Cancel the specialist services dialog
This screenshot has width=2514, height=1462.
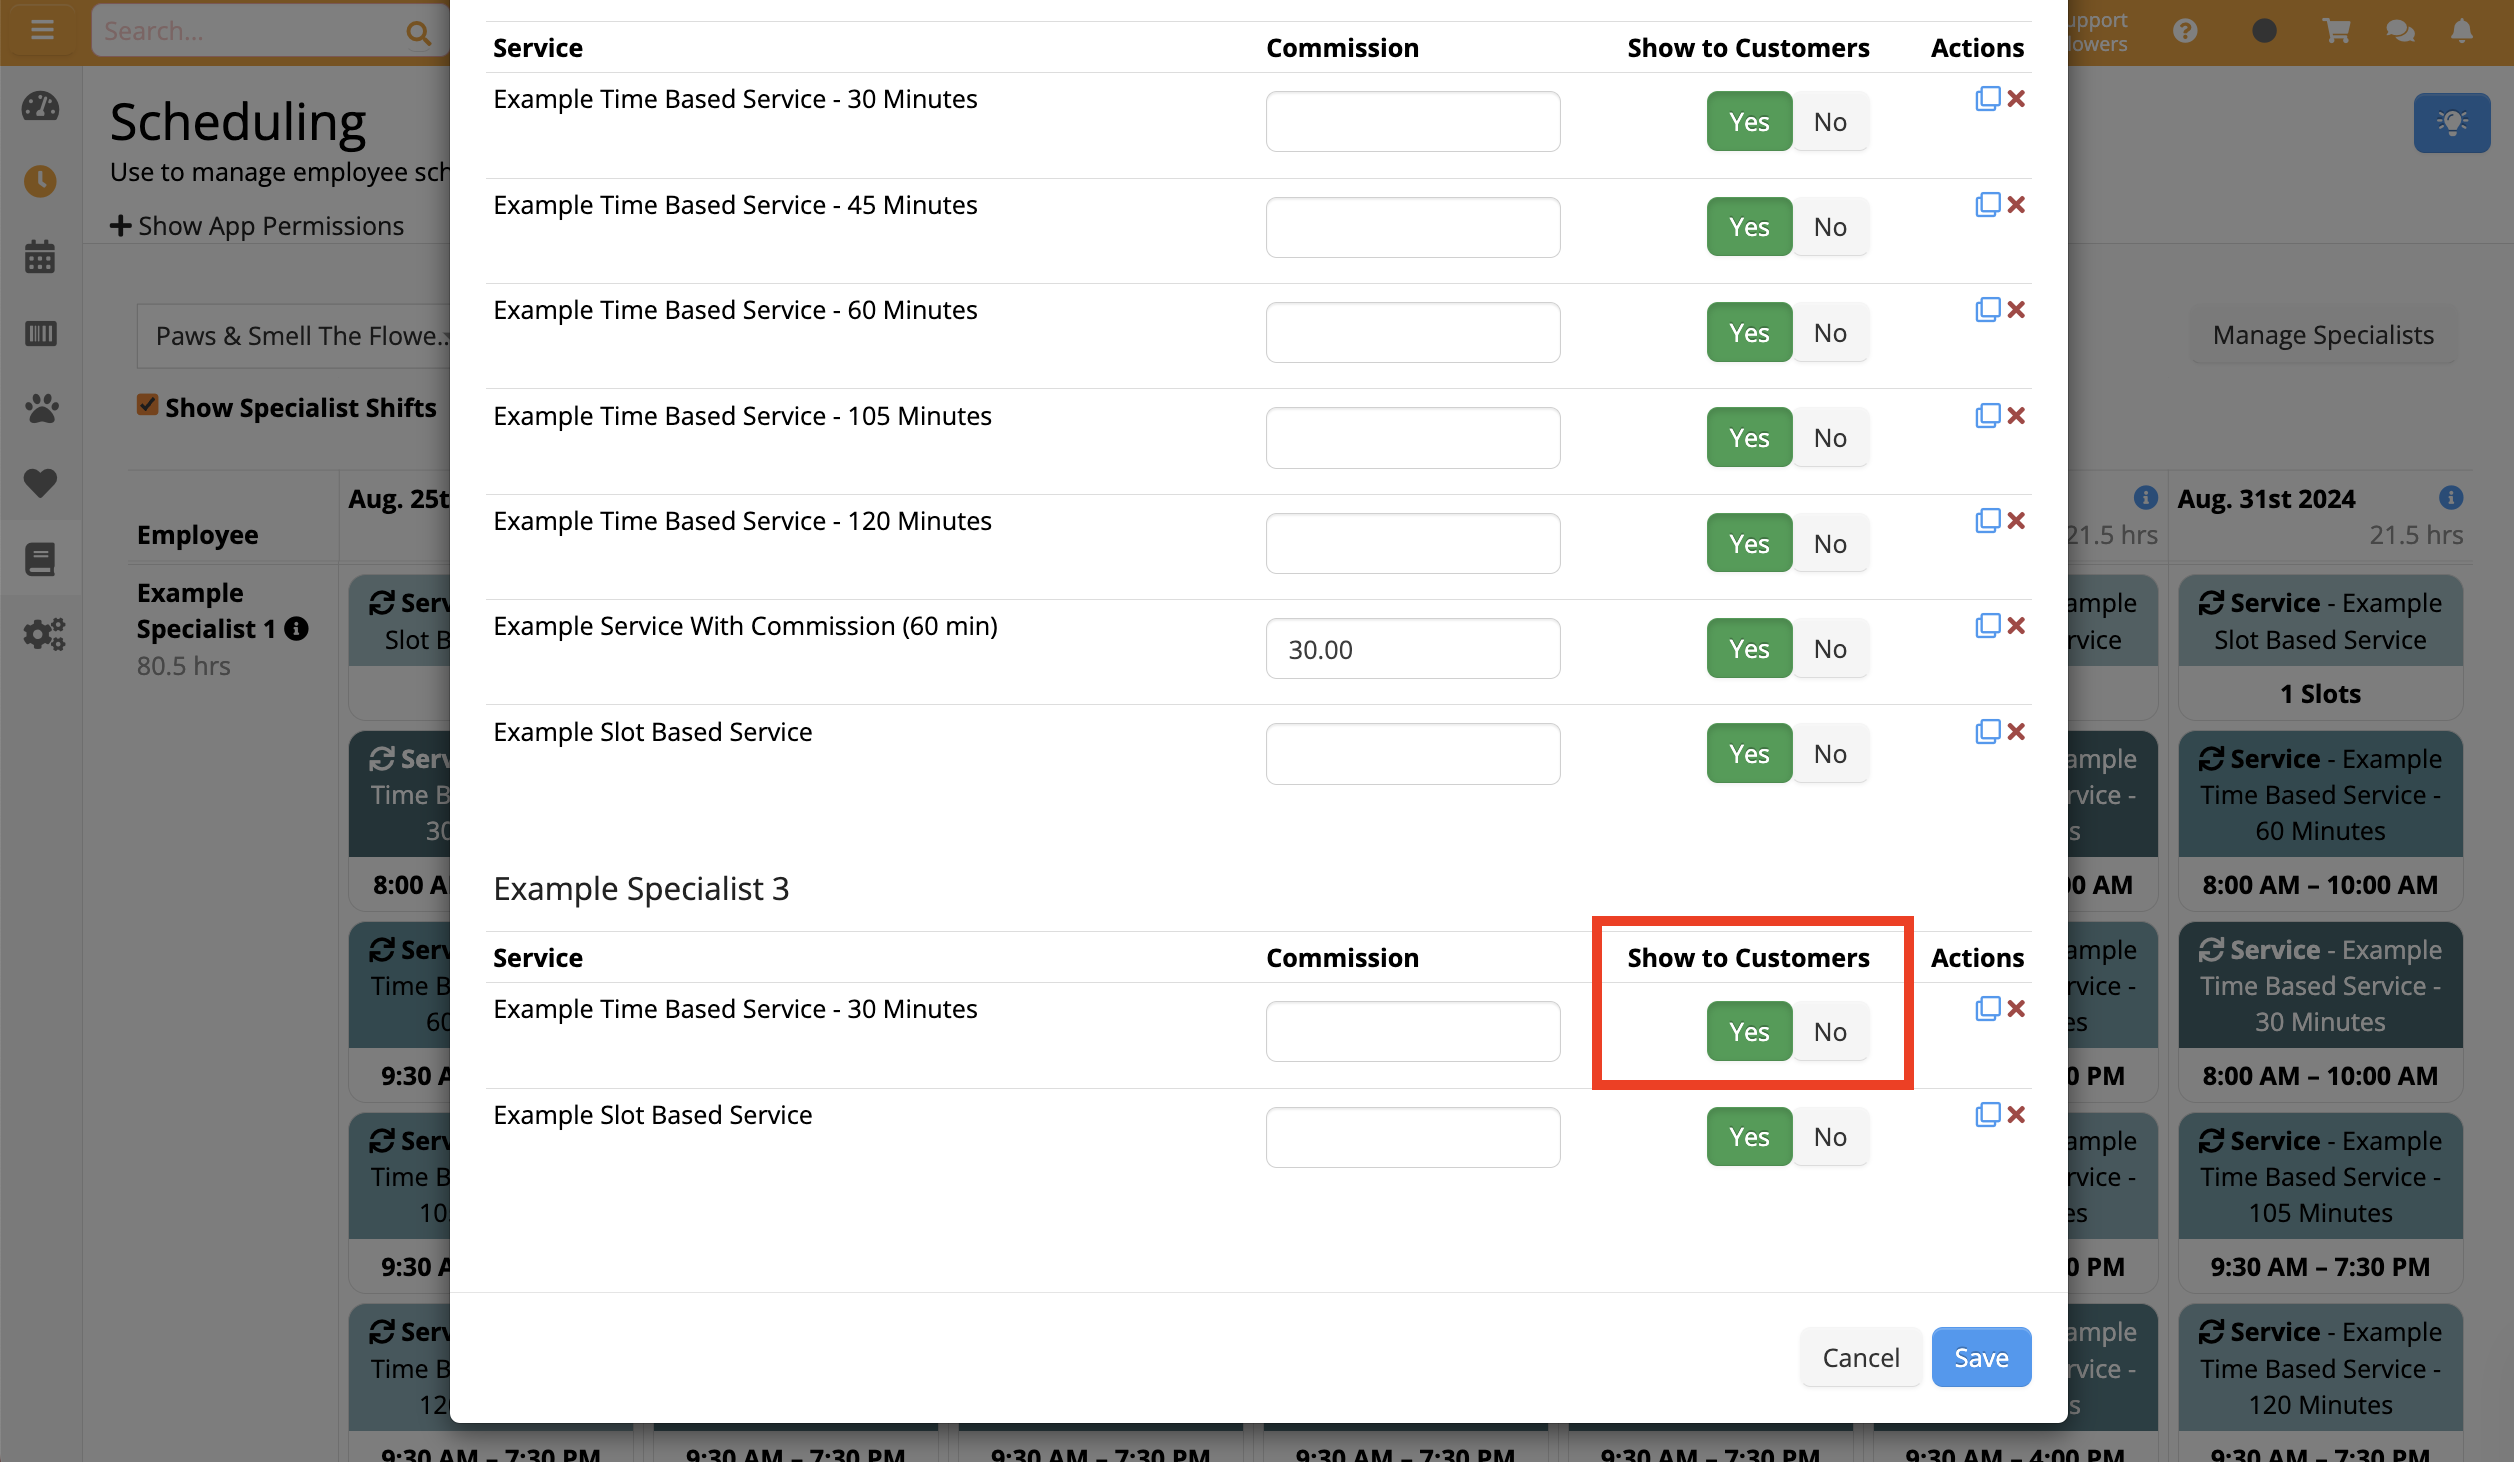pyautogui.click(x=1860, y=1357)
